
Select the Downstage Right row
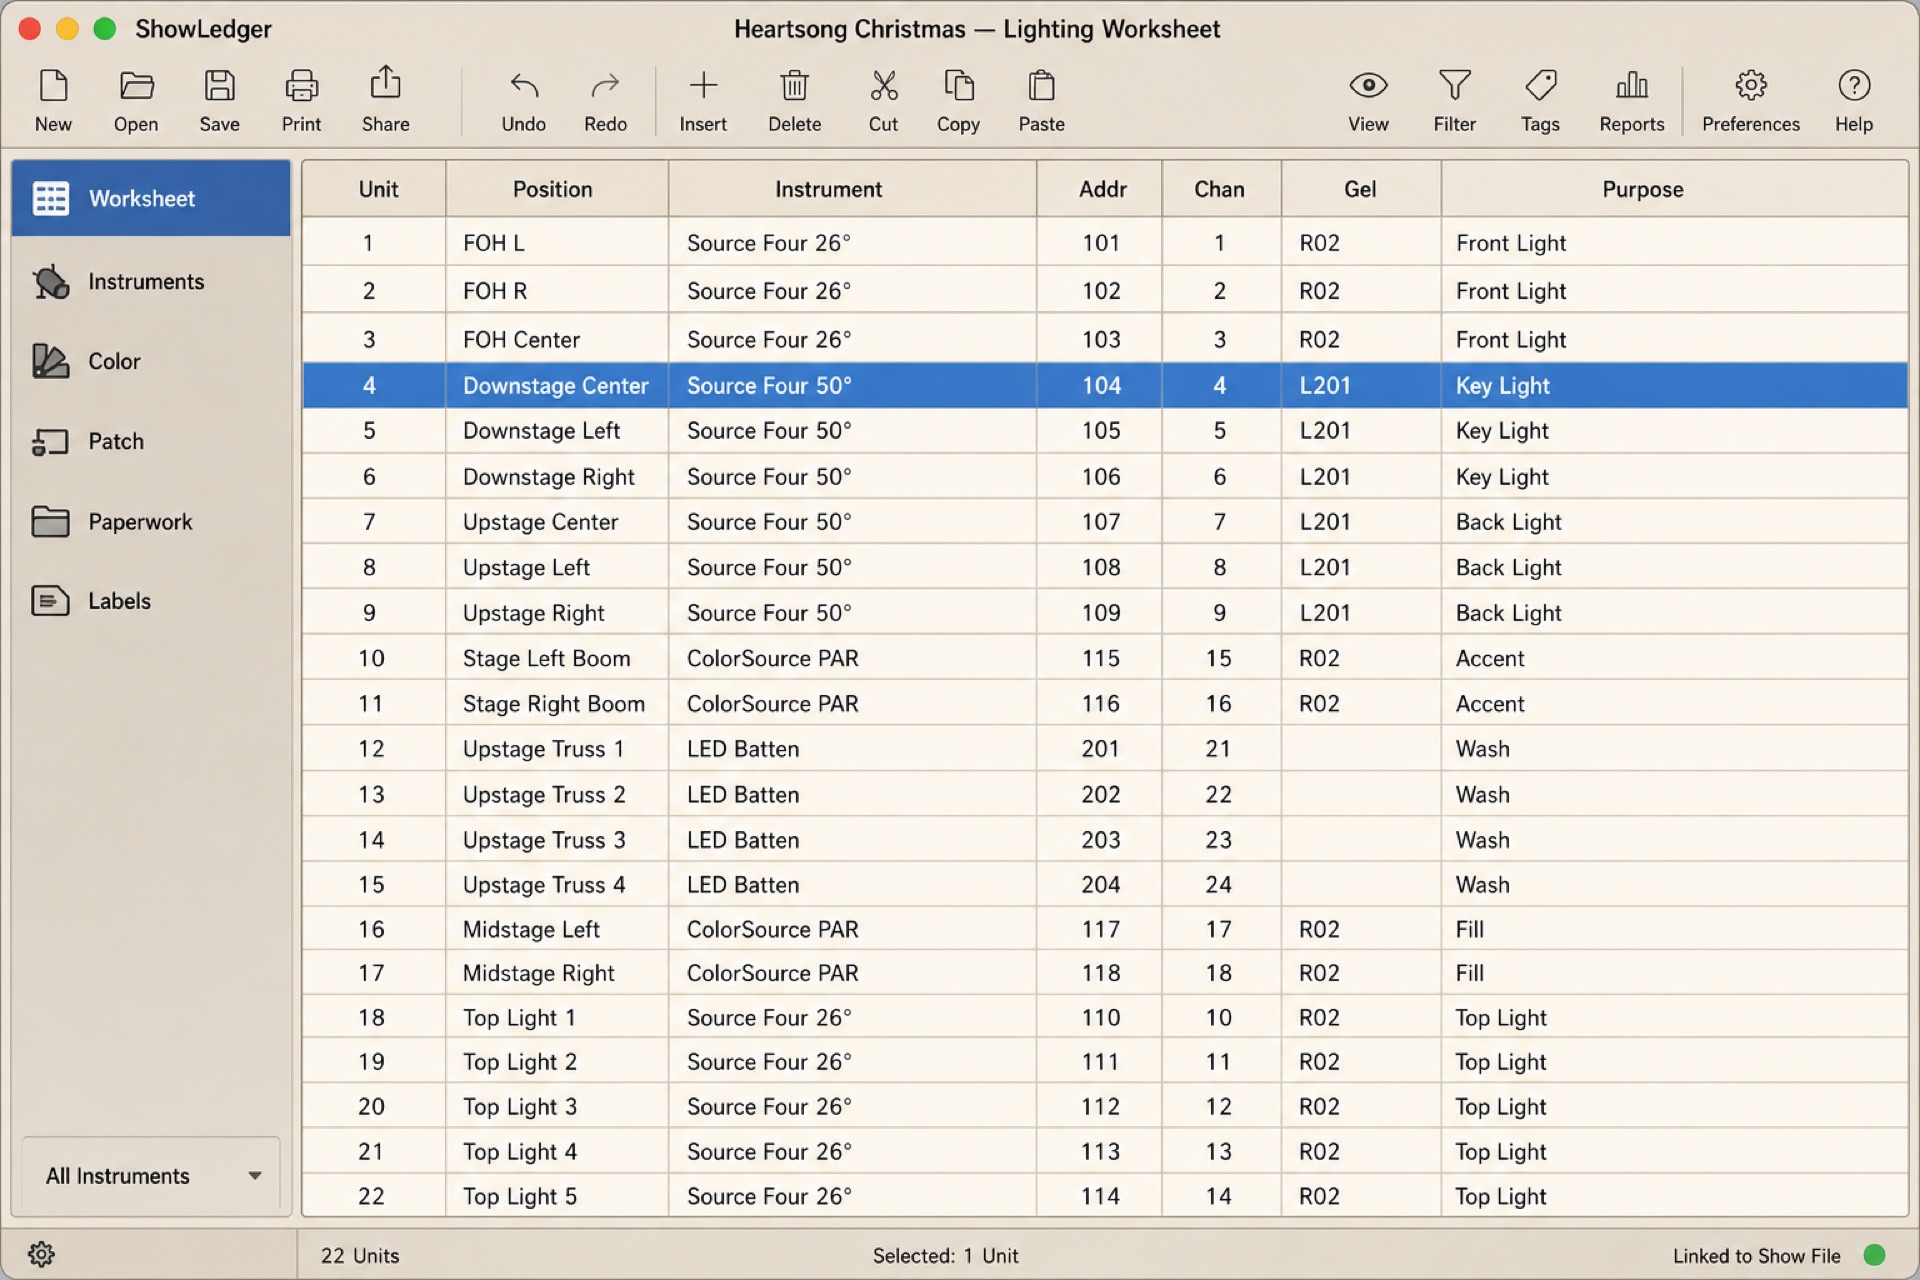coord(1105,477)
